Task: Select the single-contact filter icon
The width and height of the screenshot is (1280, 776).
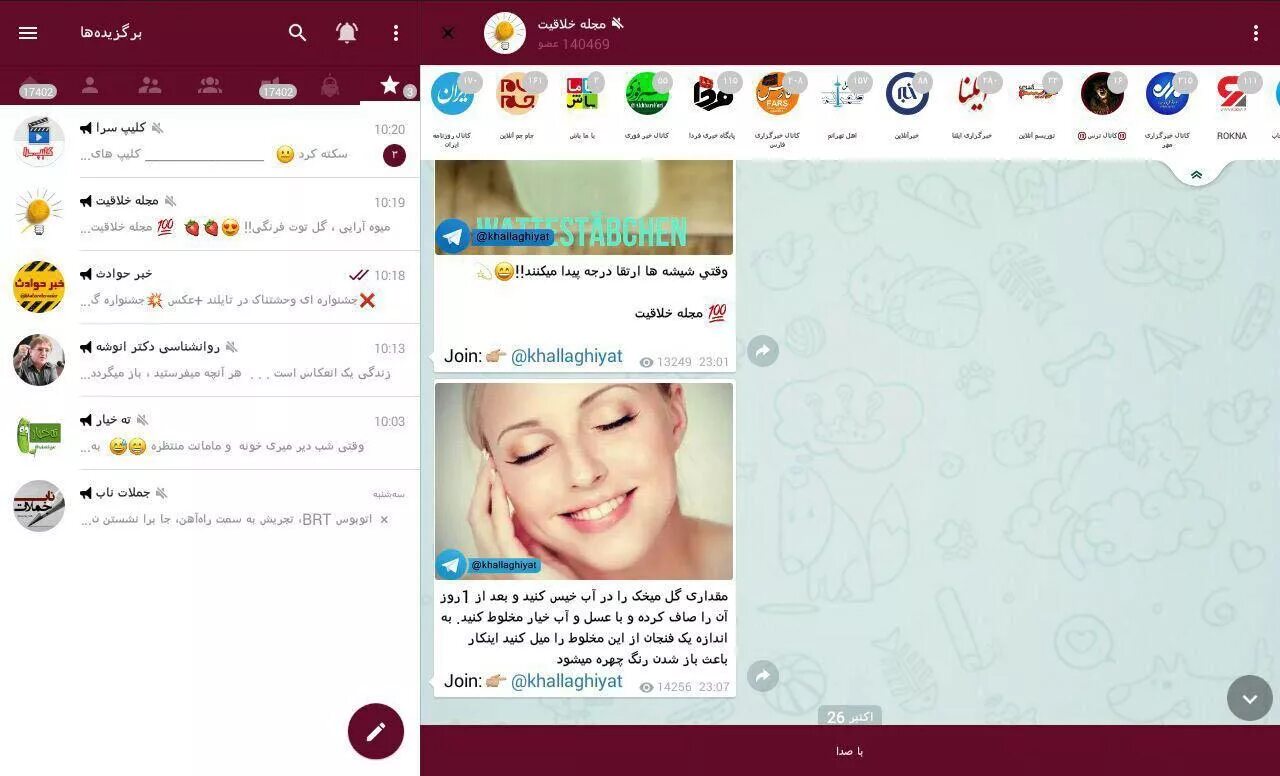Action: 89,85
